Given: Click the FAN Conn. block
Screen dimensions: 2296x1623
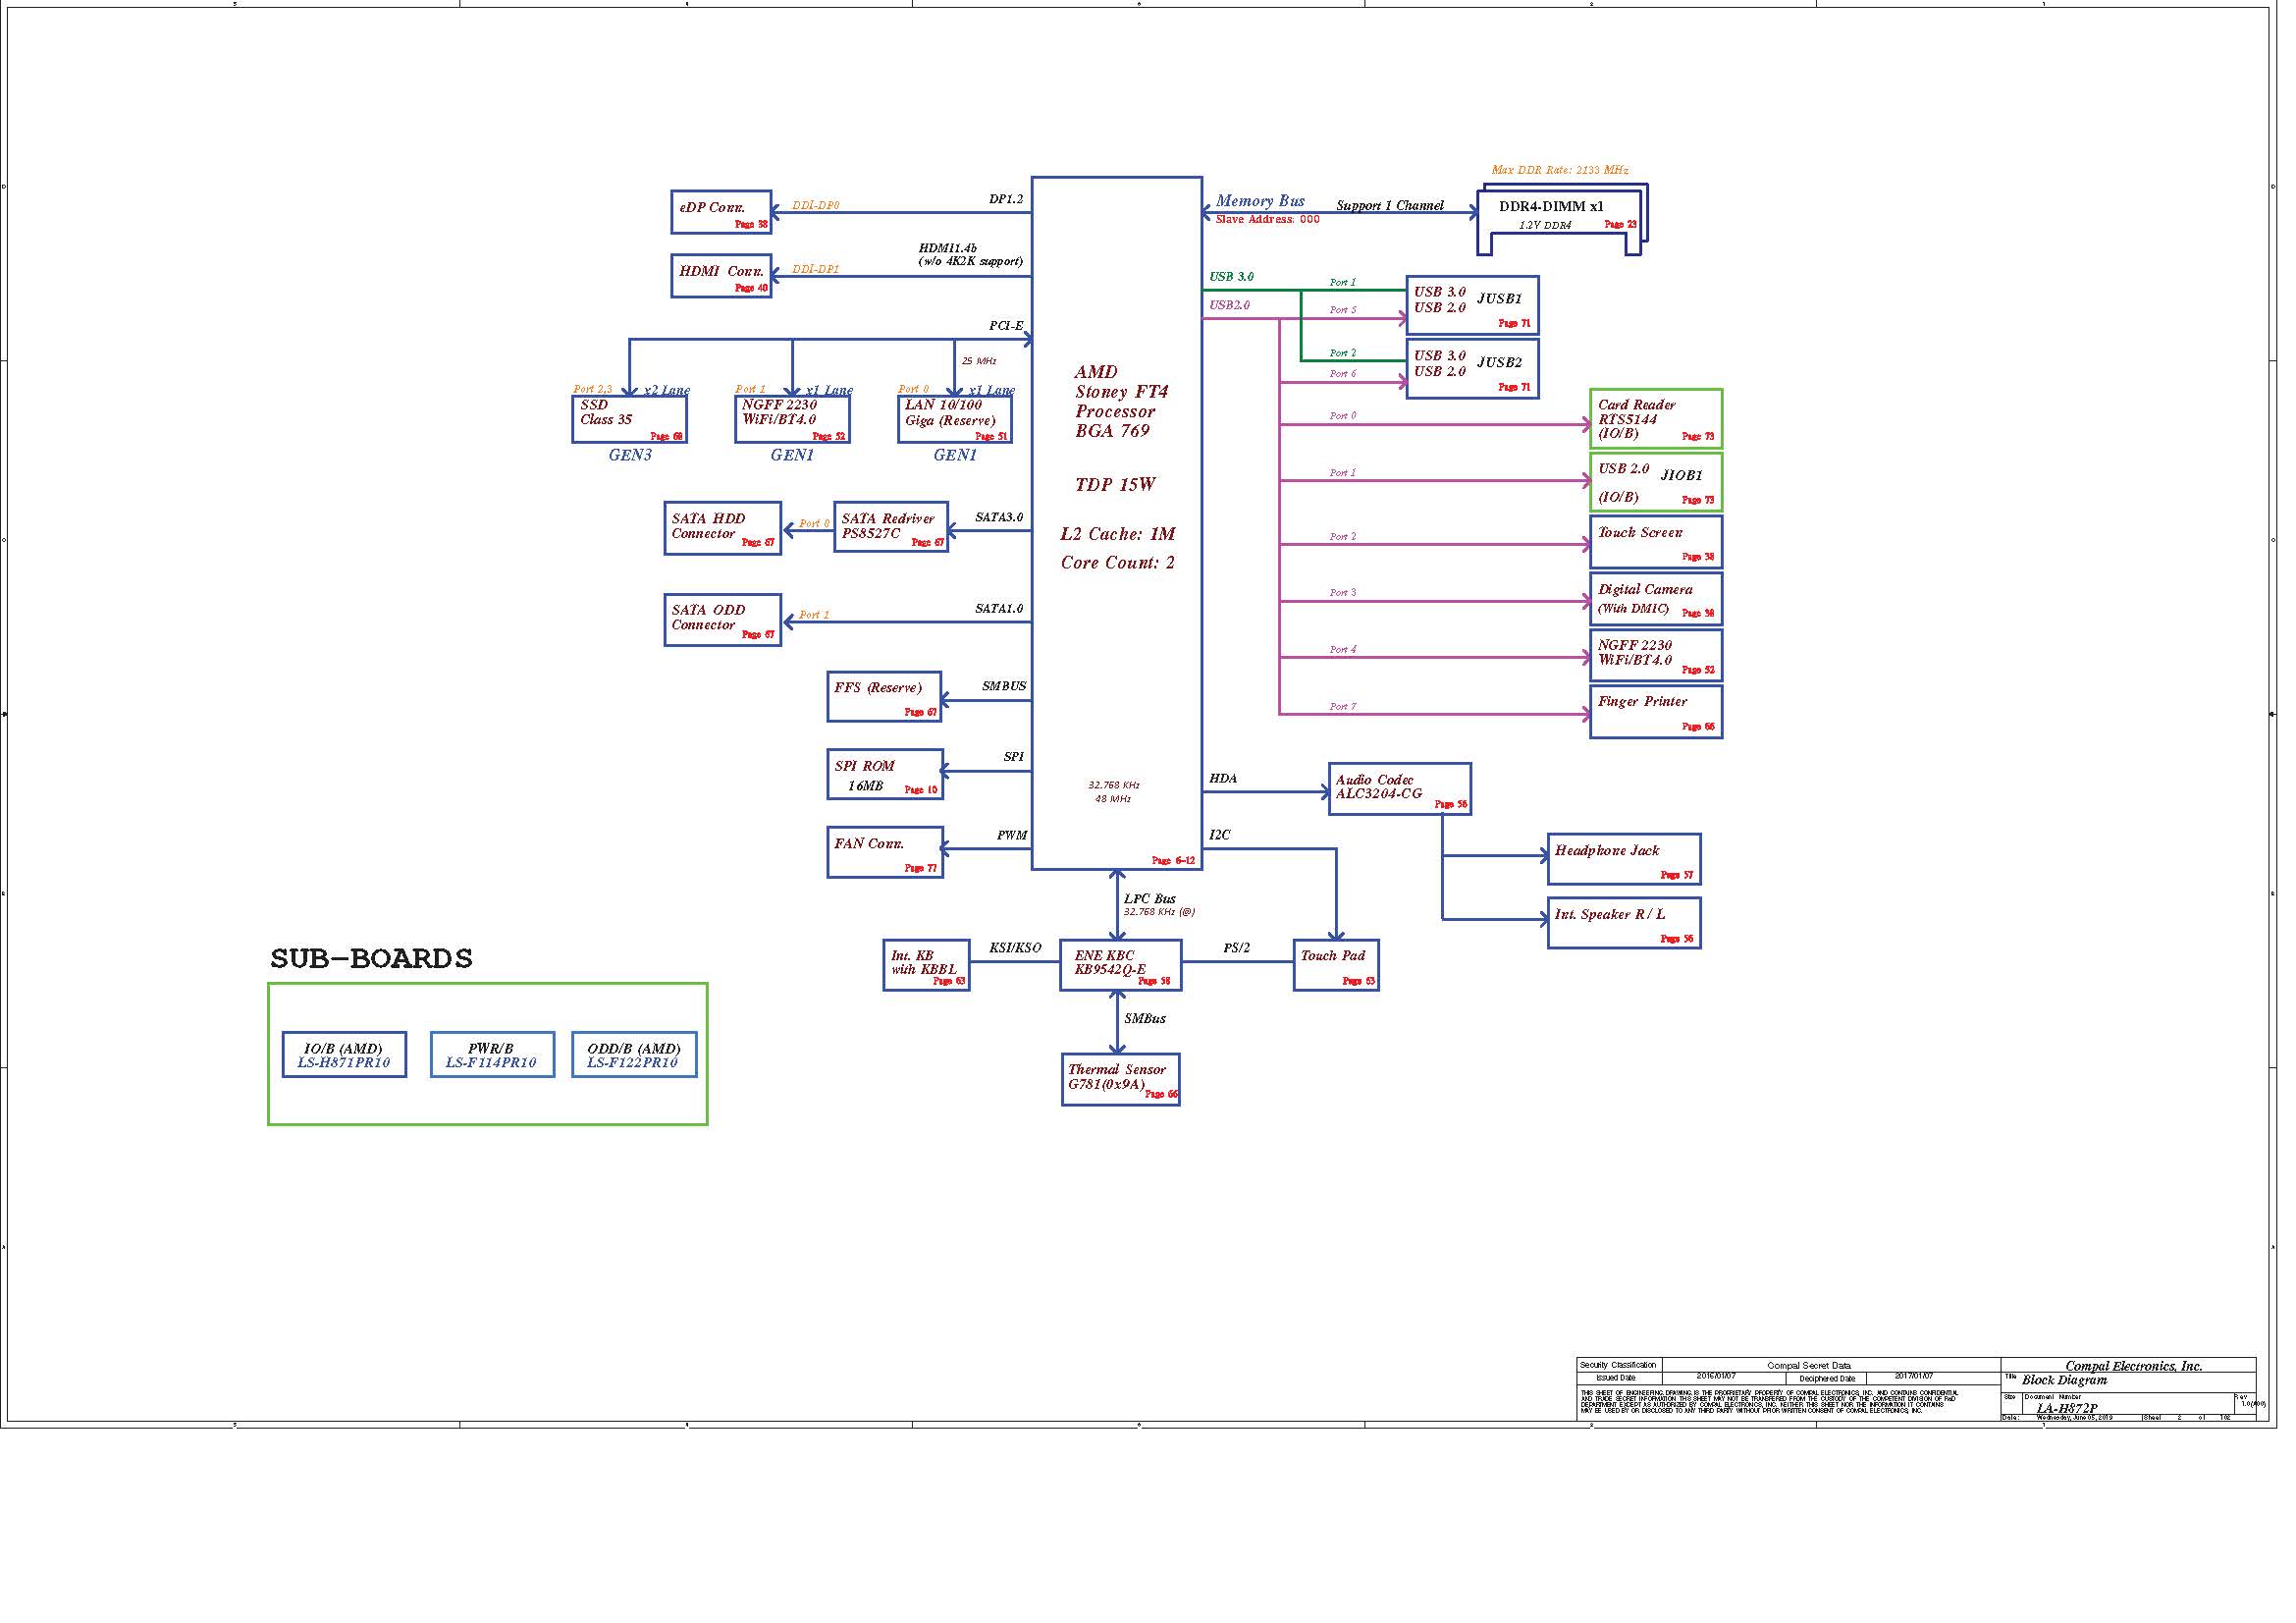Looking at the screenshot, I should (x=885, y=853).
